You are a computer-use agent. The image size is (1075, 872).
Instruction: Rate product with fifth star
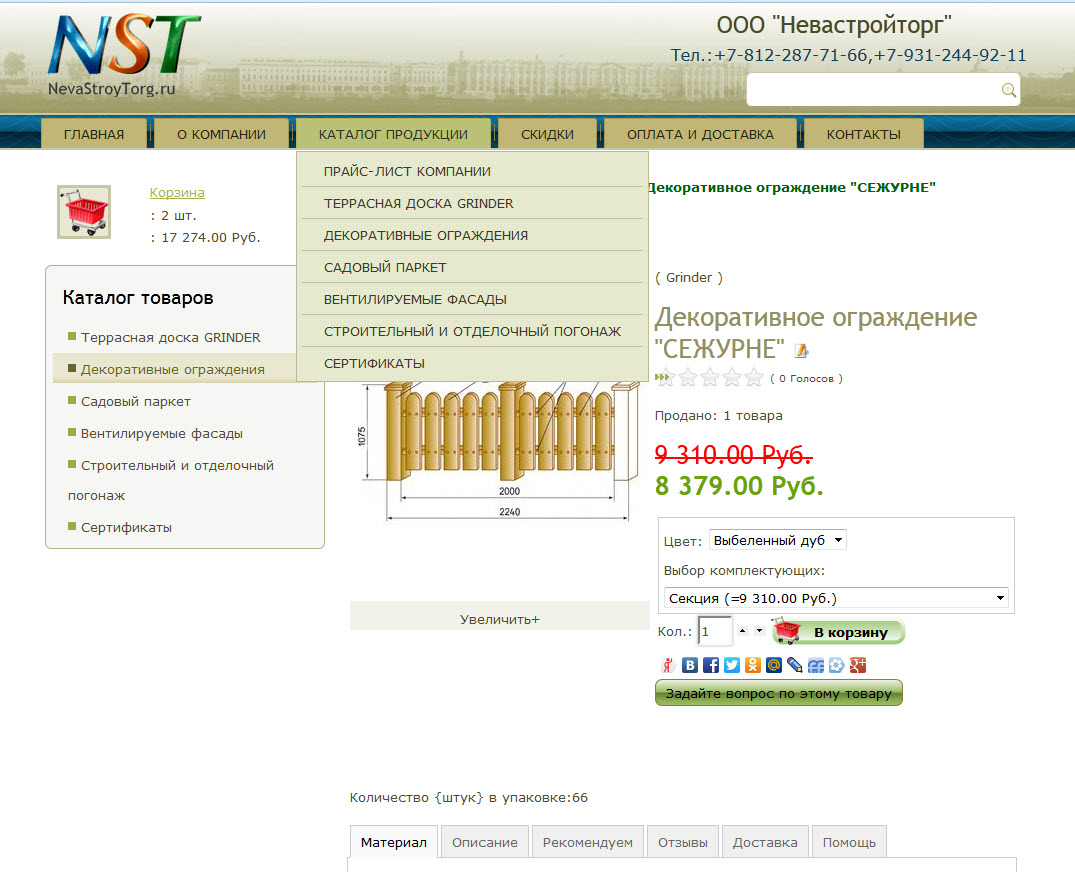(x=754, y=377)
